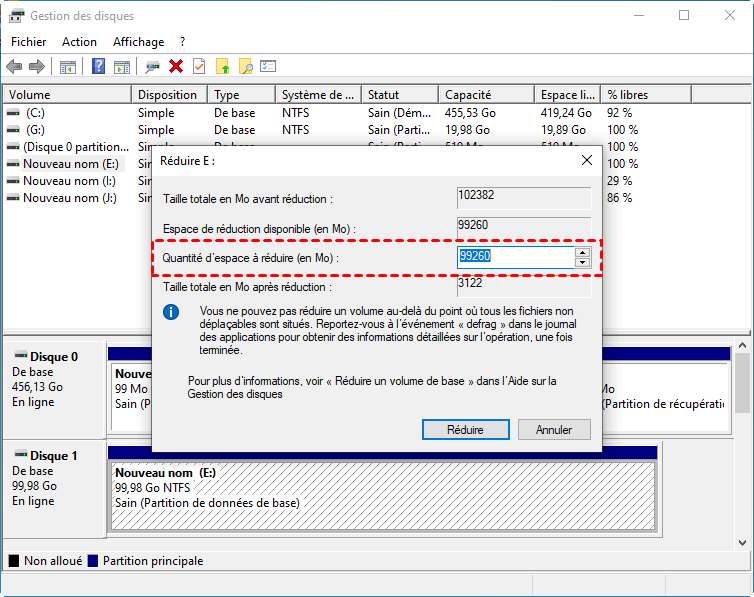The image size is (754, 597).
Task: Close the Réduire E : dialog
Action: coord(587,160)
